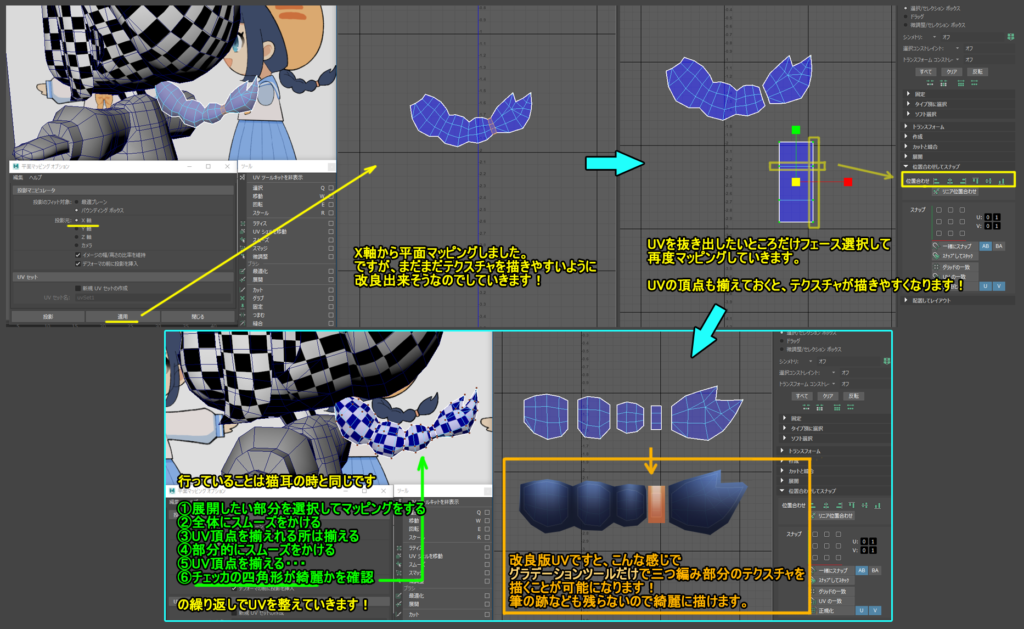Choose 回転 tool label in tools list
This screenshot has width=1024, height=629.
point(258,204)
